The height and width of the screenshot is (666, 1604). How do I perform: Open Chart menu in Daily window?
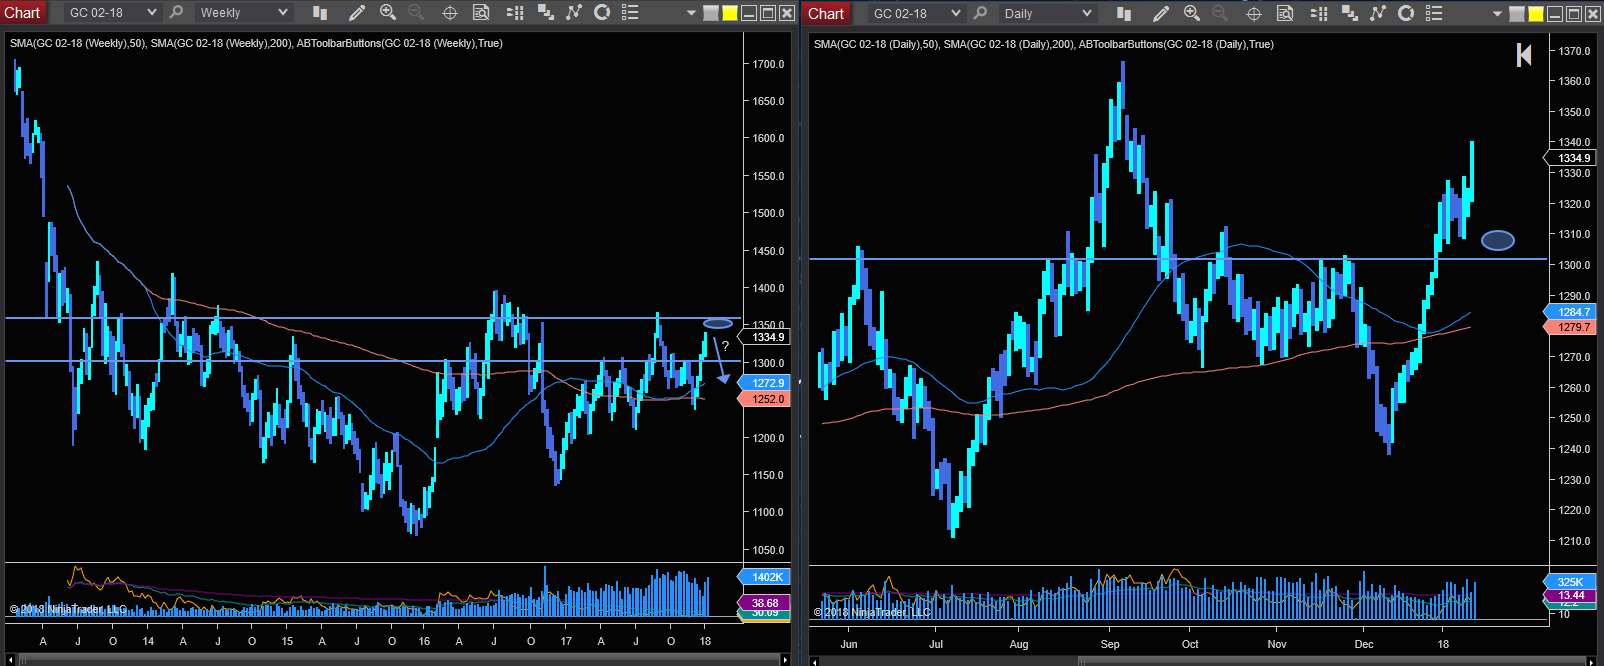point(827,13)
